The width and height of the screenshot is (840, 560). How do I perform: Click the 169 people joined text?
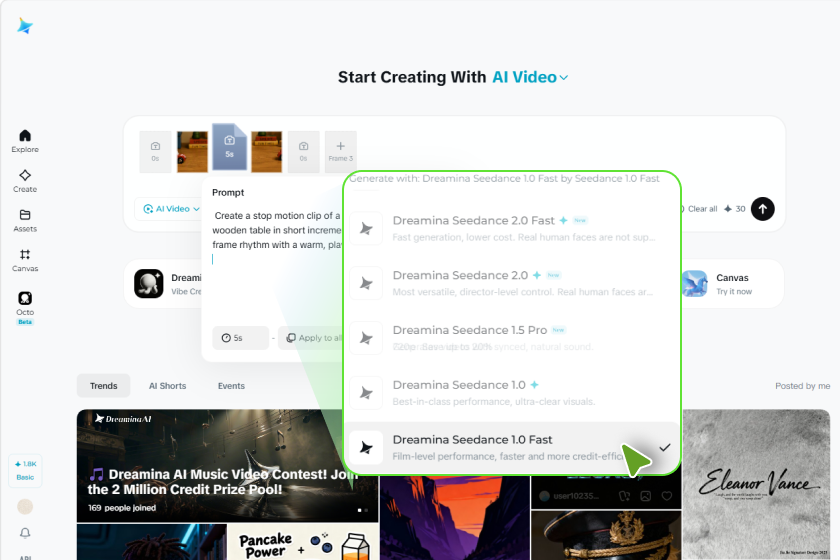(x=122, y=507)
